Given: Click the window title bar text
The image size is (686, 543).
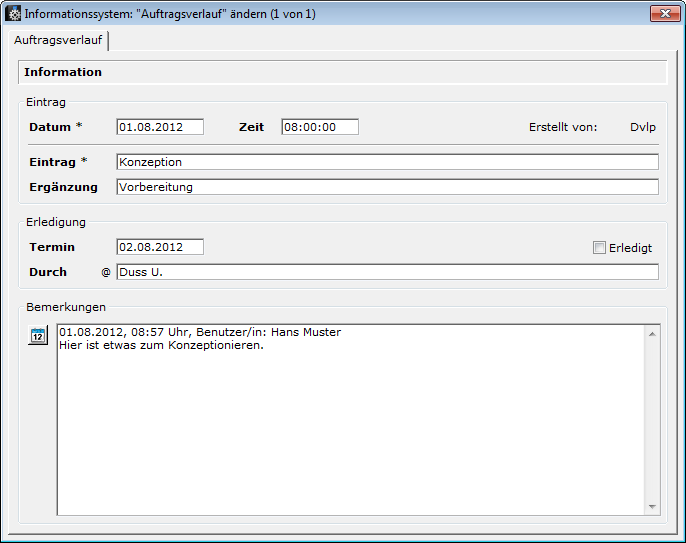Looking at the screenshot, I should click(170, 14).
